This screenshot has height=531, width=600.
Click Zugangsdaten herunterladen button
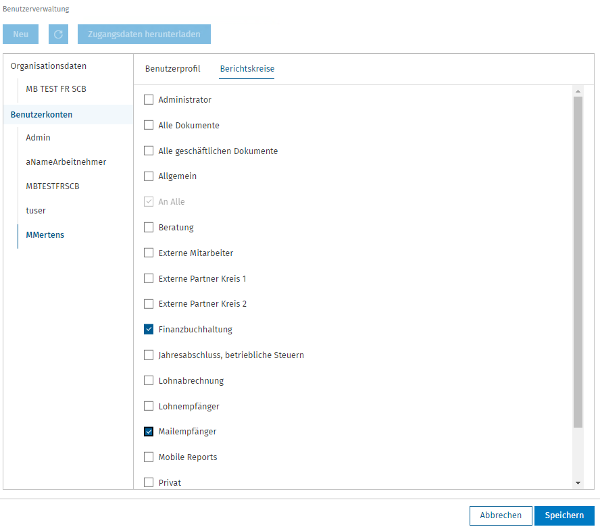pos(144,34)
